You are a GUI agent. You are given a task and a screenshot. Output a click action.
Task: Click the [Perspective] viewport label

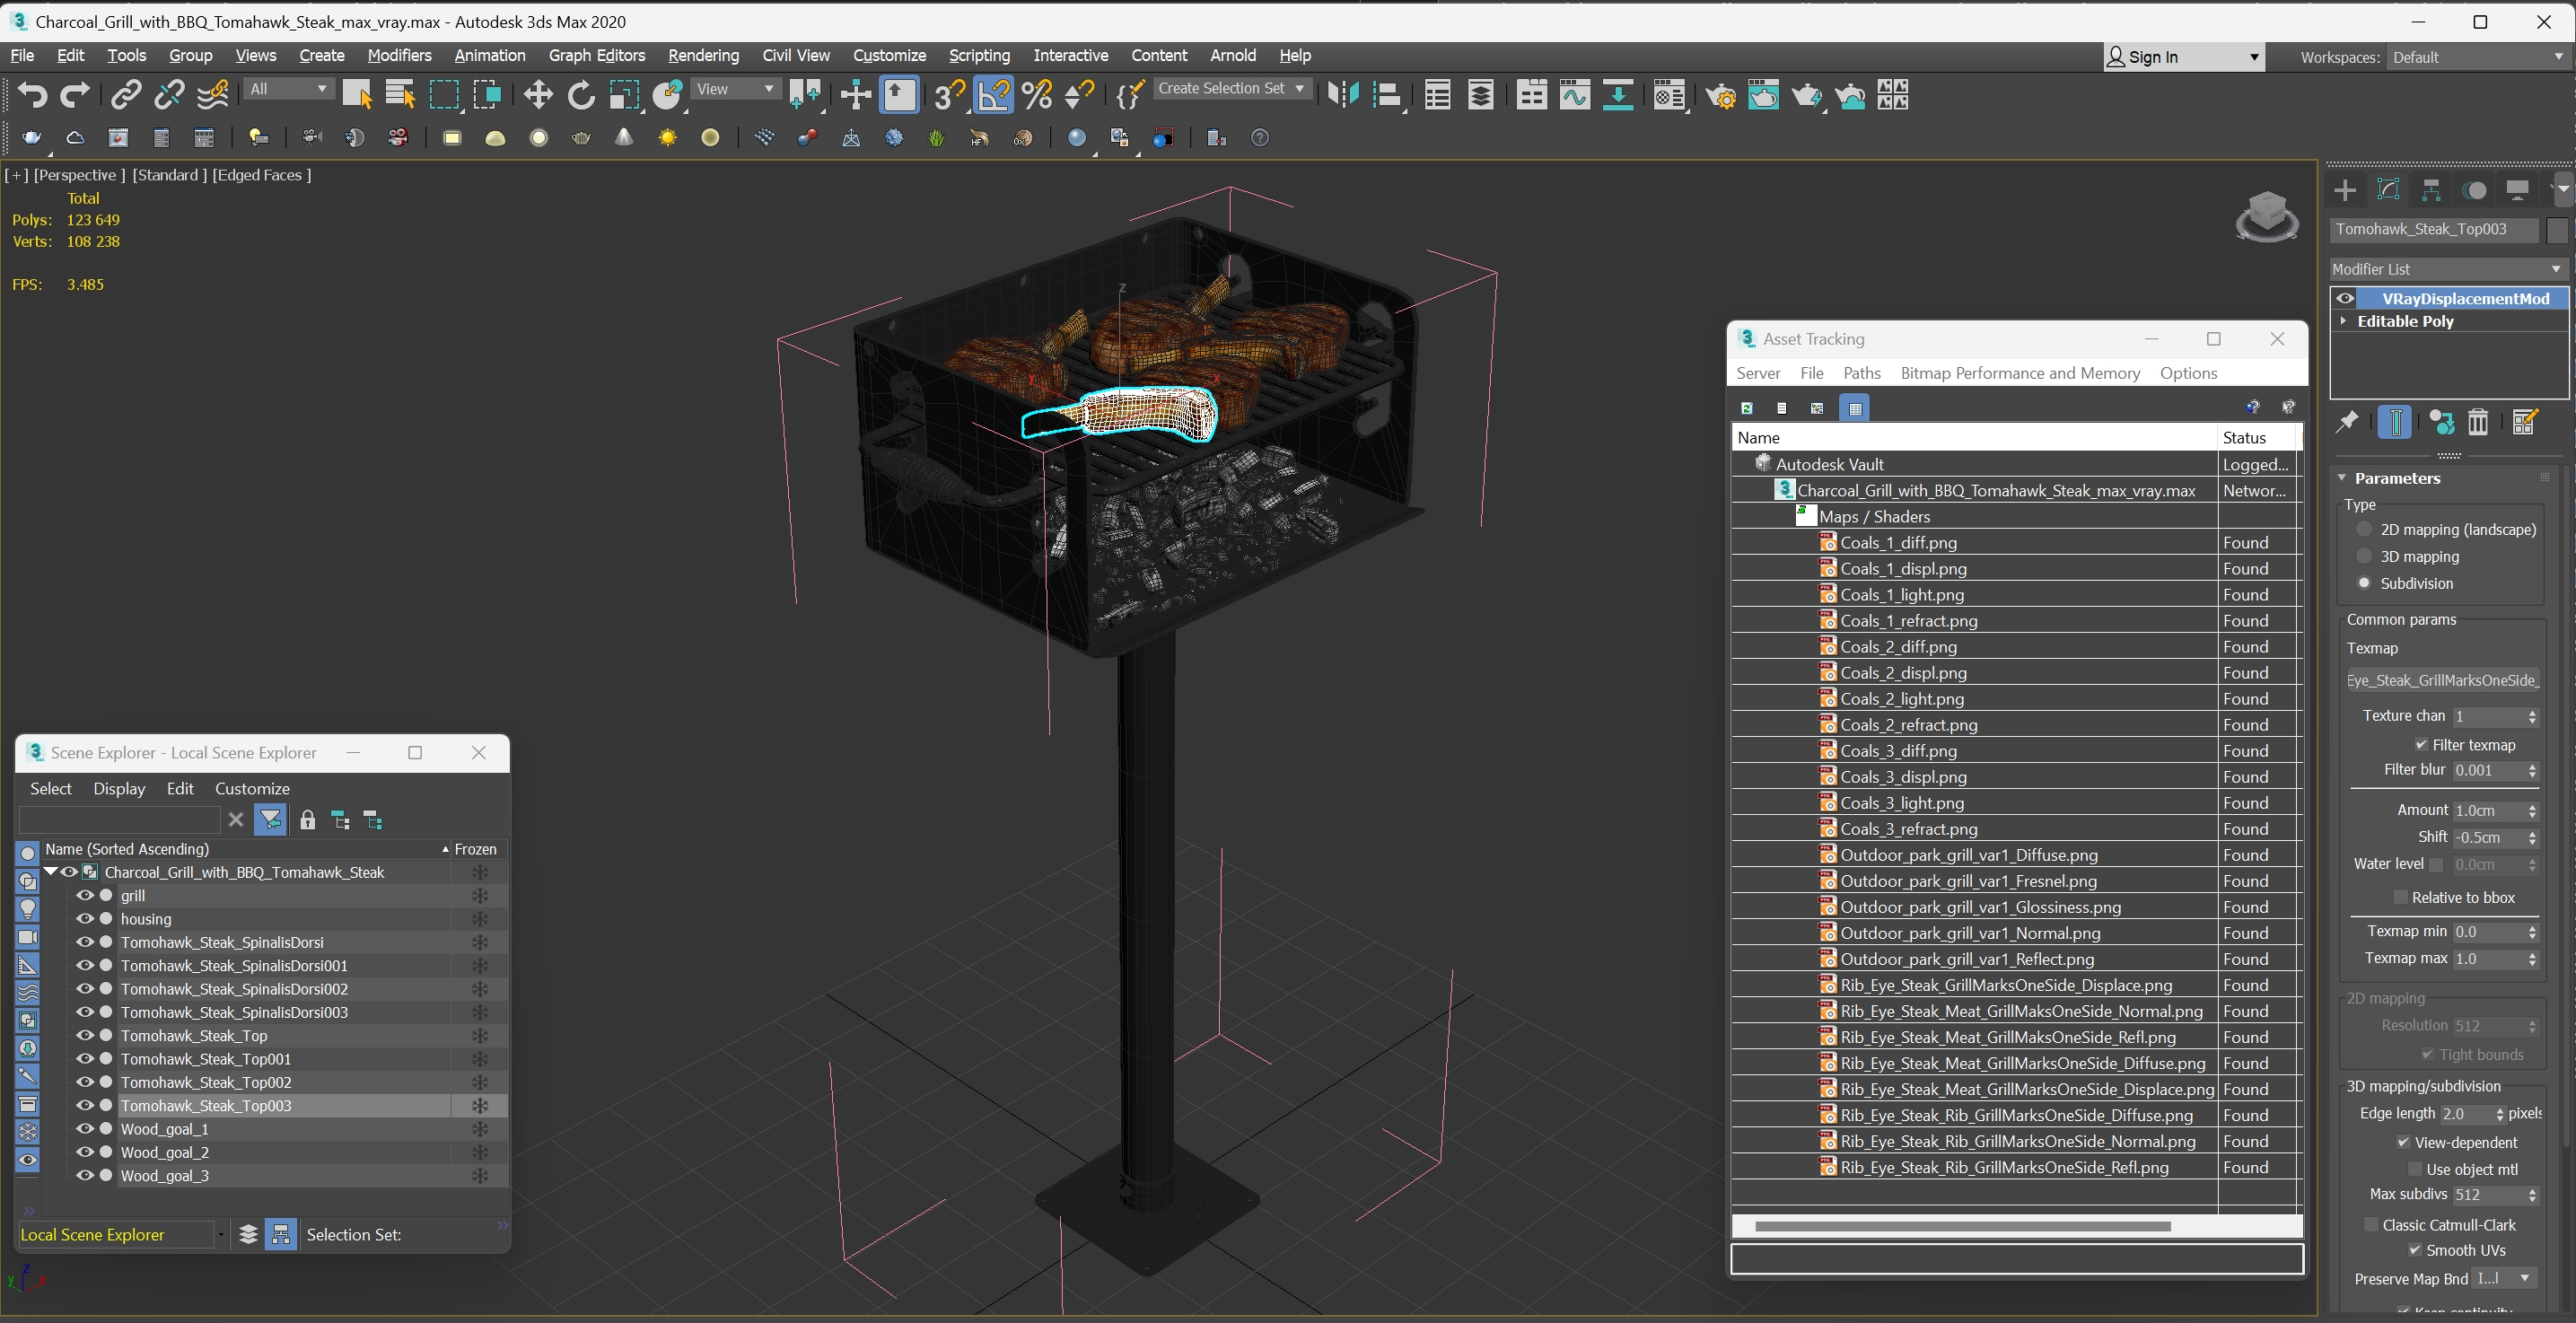80,175
